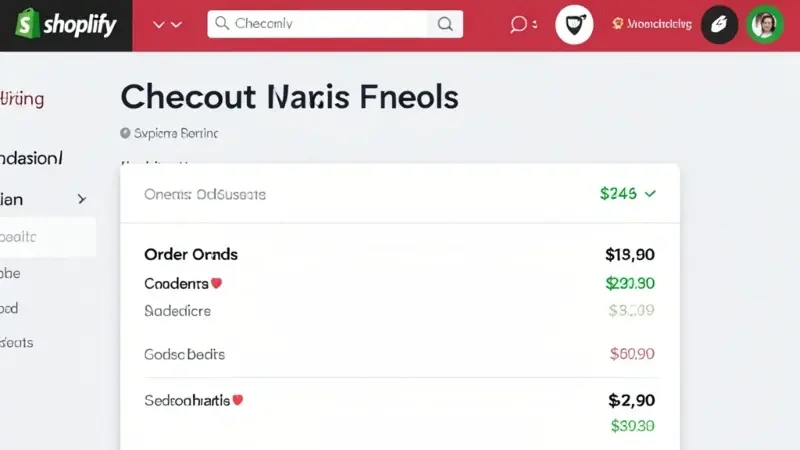This screenshot has width=800, height=450.
Task: Open the white chevron dropdown in red header
Action: click(167, 24)
